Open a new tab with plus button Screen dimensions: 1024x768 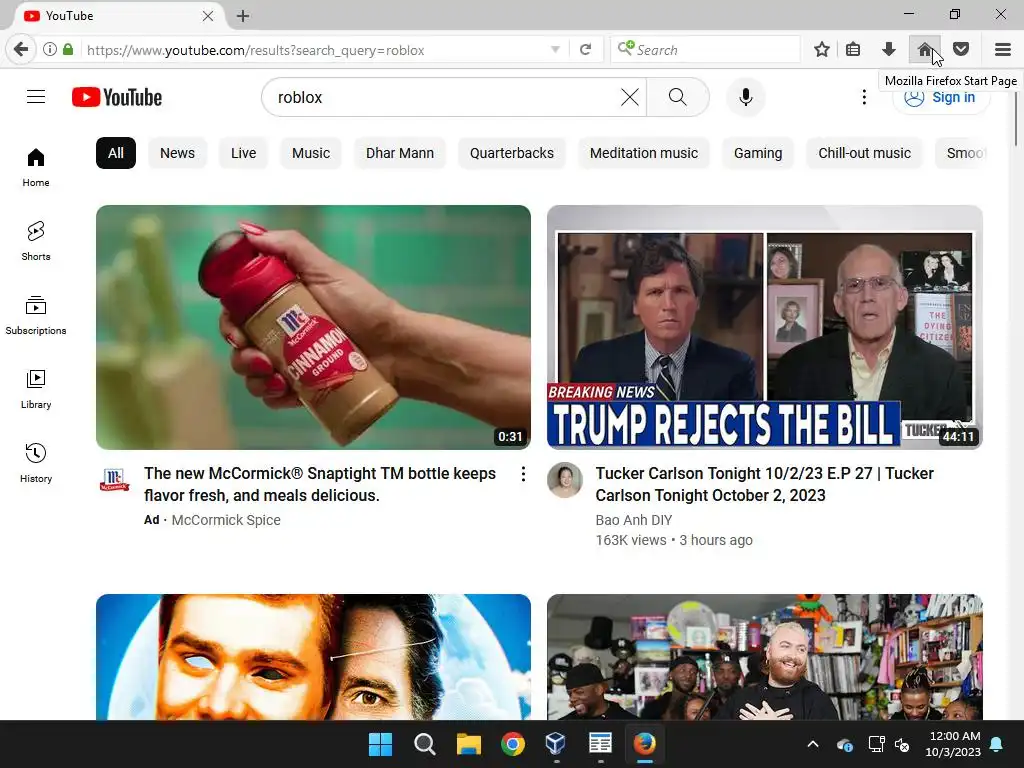coord(243,16)
